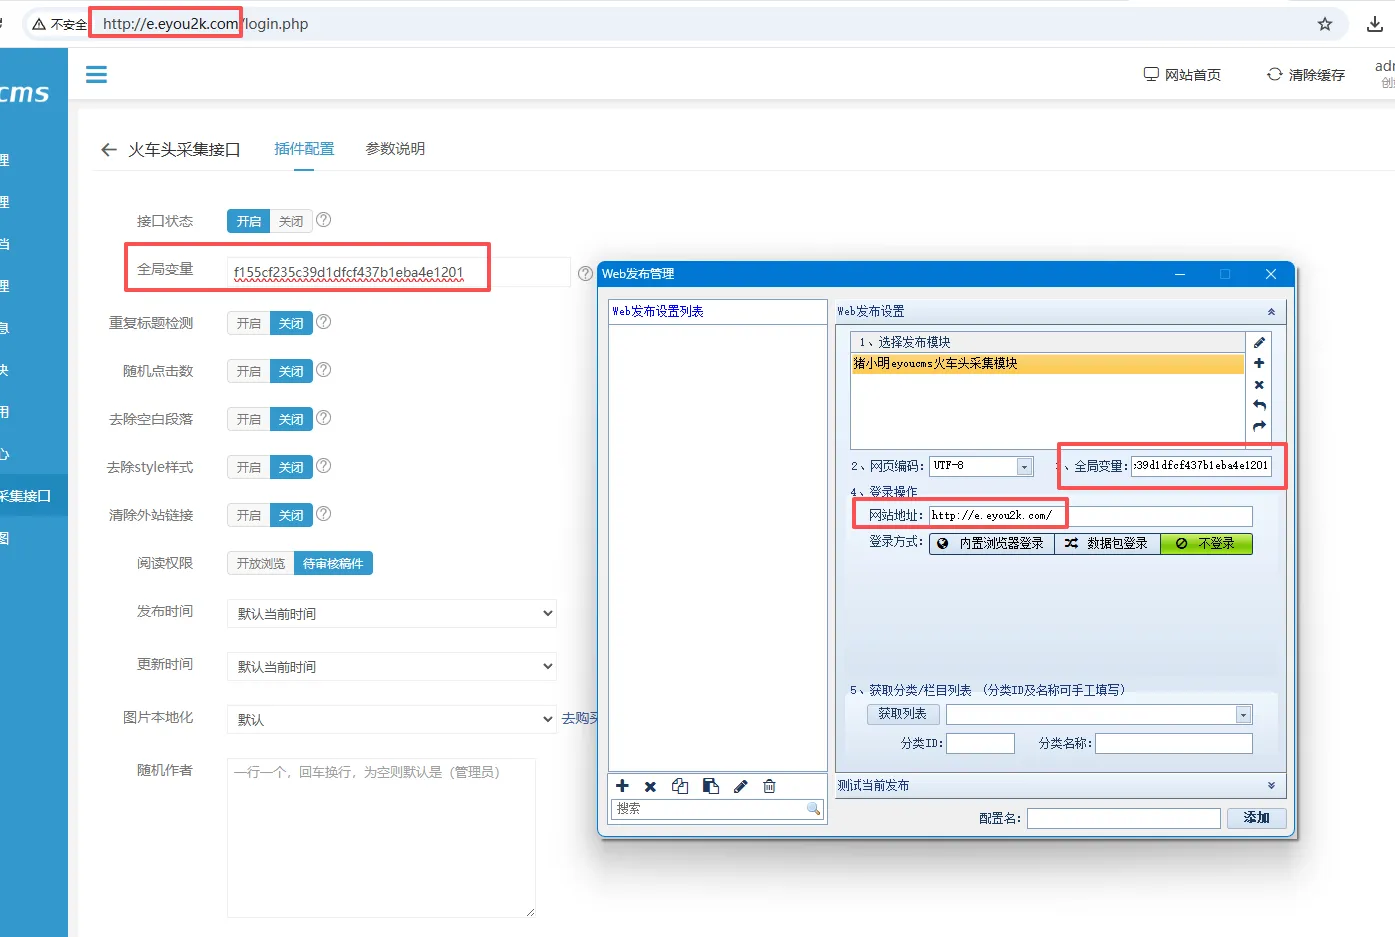Click the 随机作者 text area
1395x937 pixels.
point(381,837)
